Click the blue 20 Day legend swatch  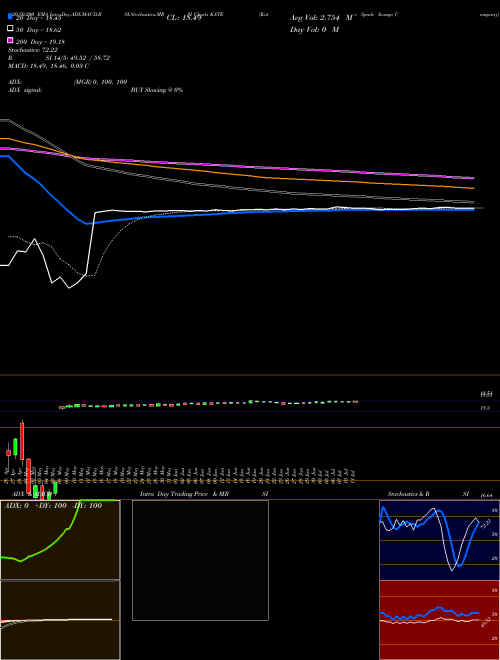tap(10, 16)
